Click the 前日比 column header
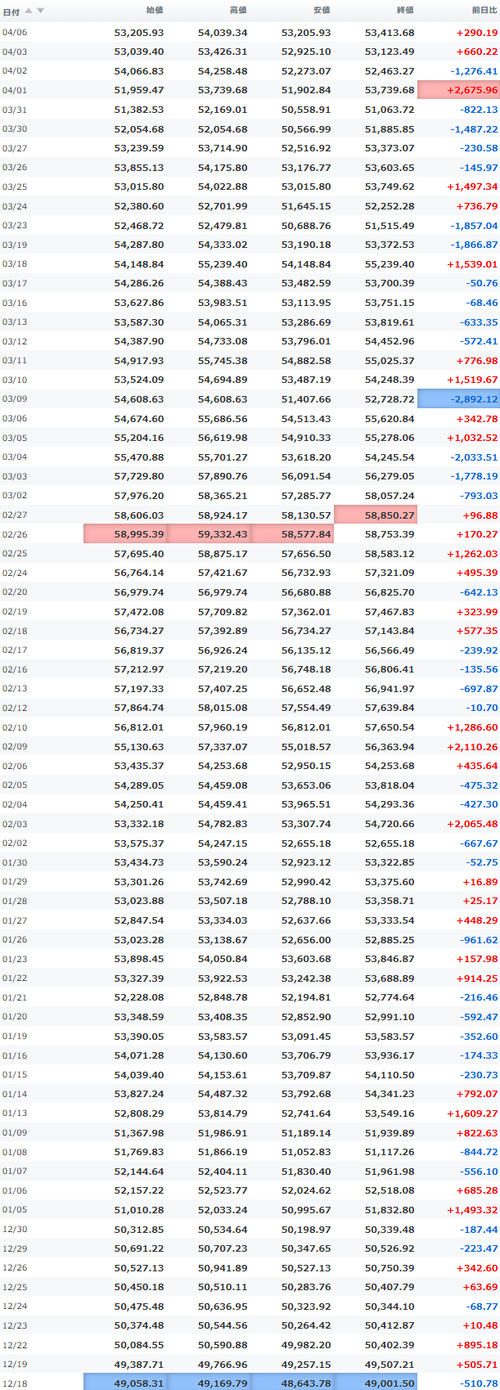Screen dimensions: 500x1390 pos(483,11)
